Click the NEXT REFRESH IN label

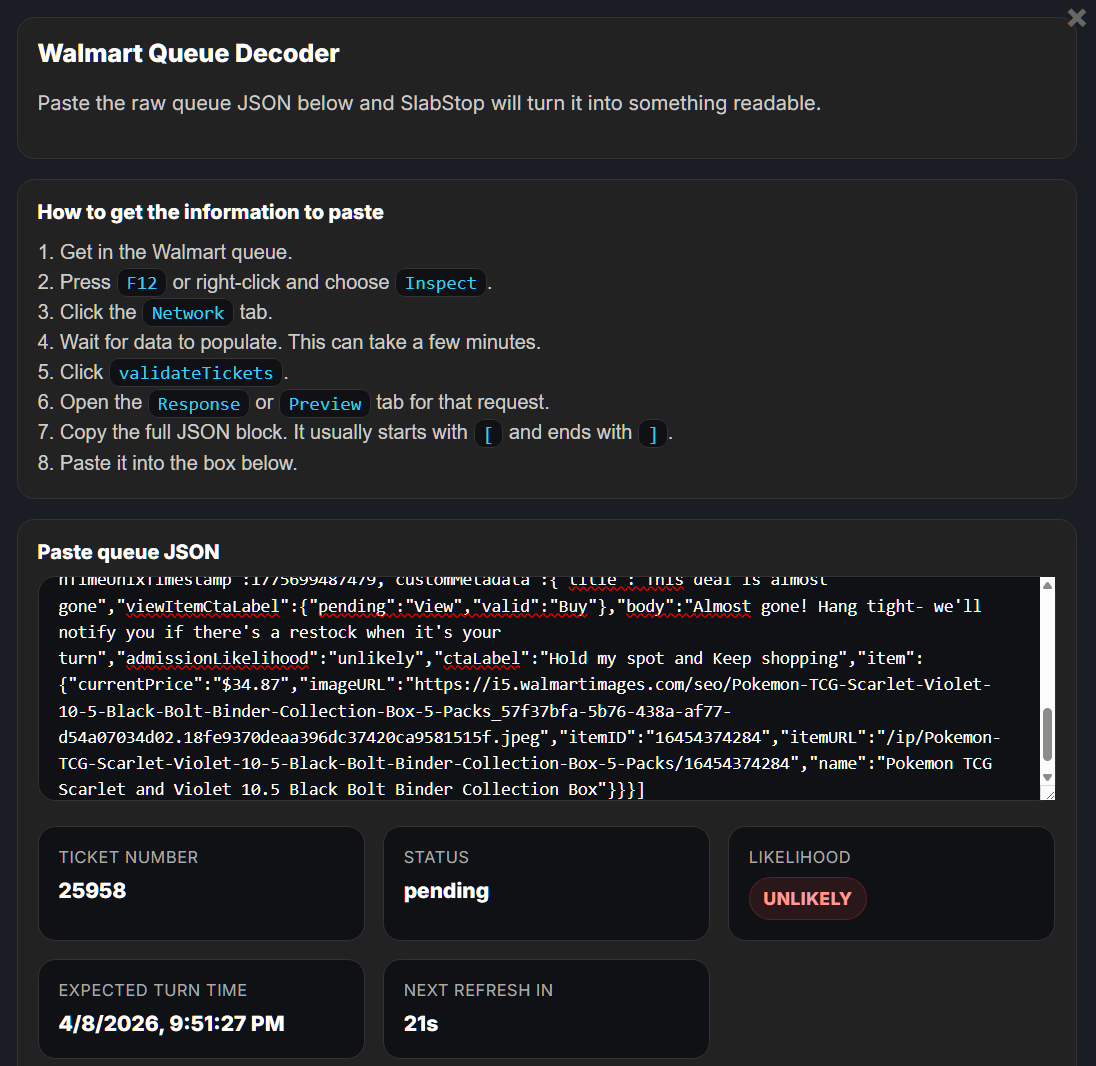[478, 990]
